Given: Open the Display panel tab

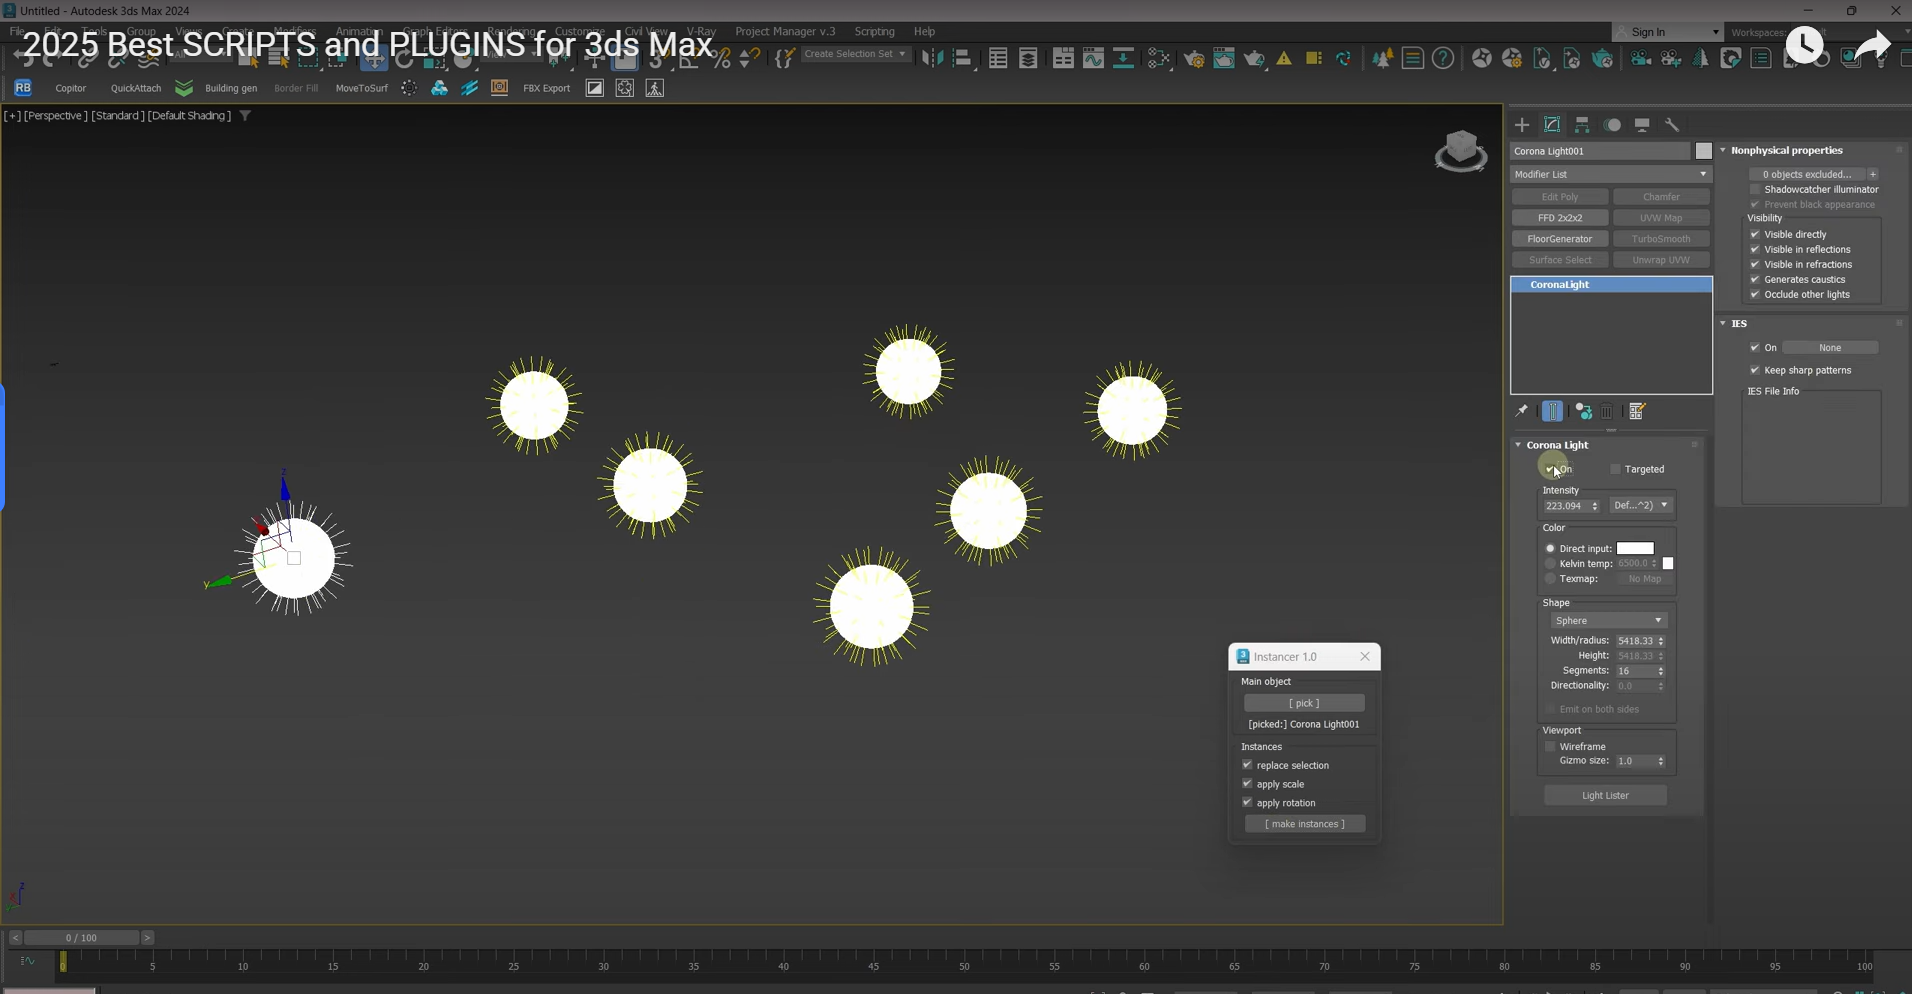Looking at the screenshot, I should click(1642, 125).
